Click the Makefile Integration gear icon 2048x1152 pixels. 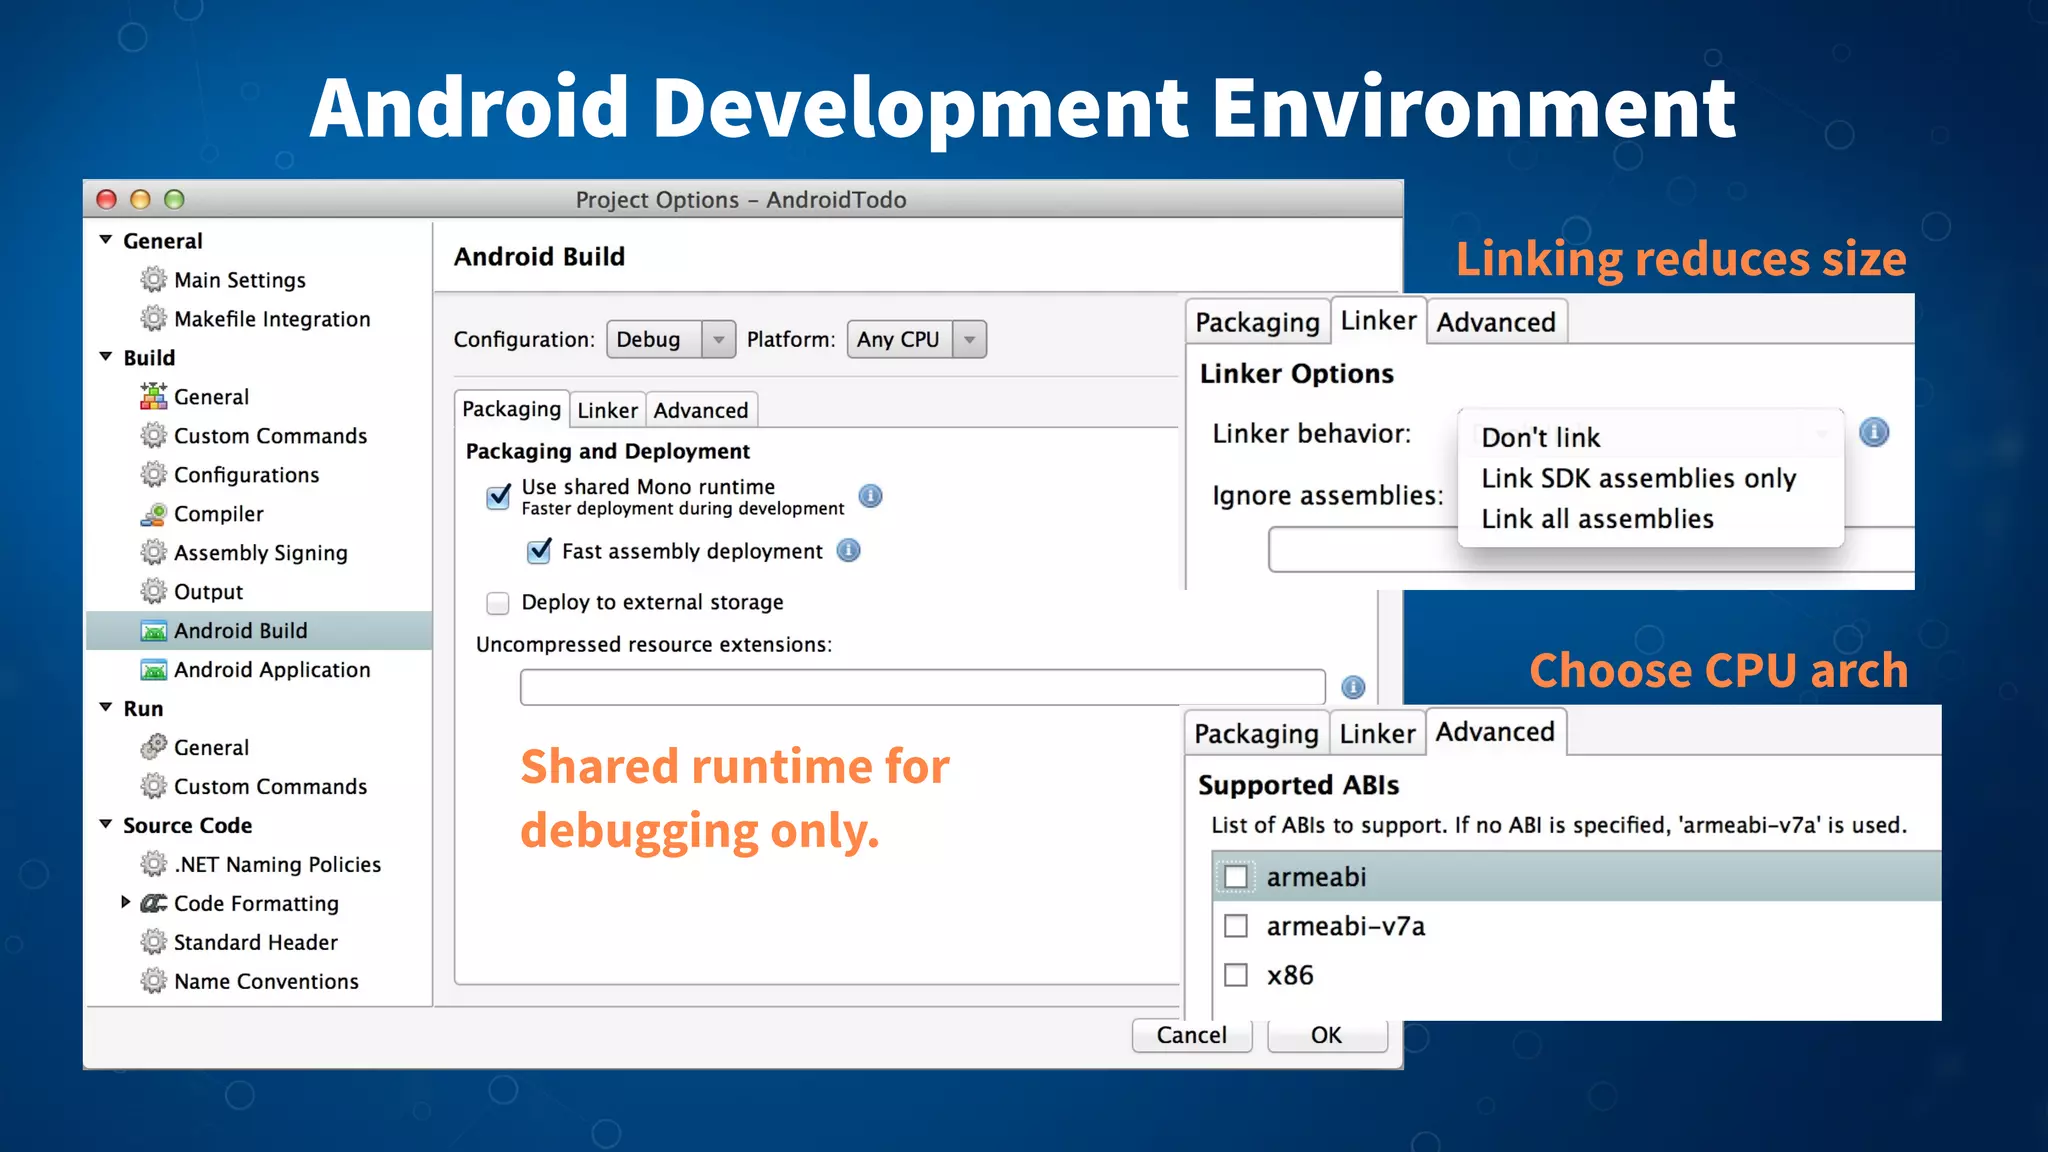(x=153, y=318)
